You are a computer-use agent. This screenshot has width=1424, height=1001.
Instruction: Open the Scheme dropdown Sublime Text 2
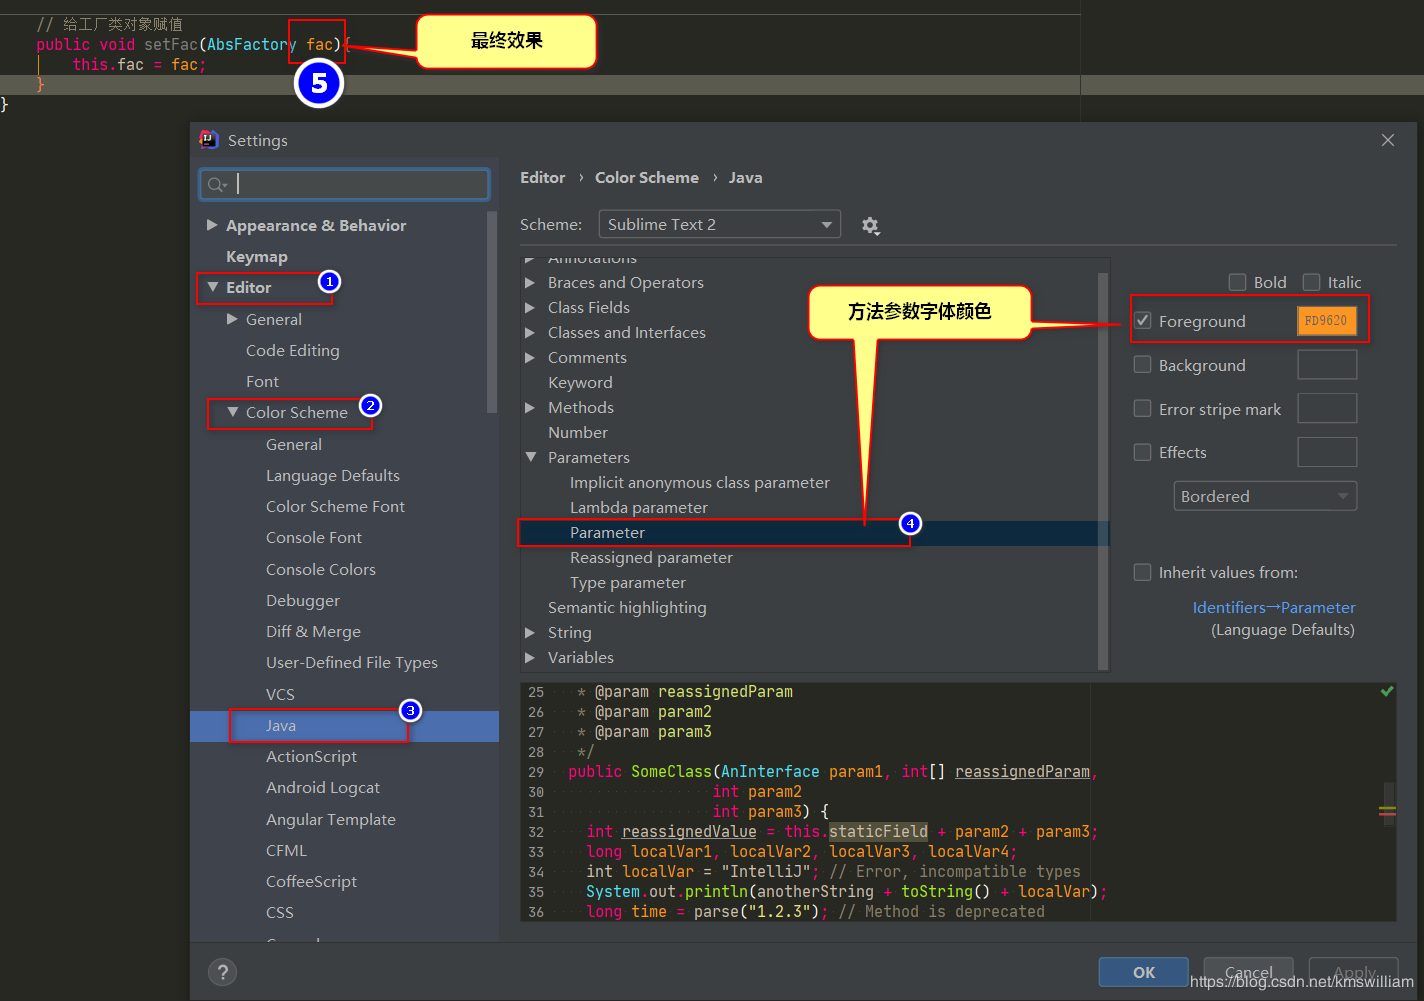(720, 225)
